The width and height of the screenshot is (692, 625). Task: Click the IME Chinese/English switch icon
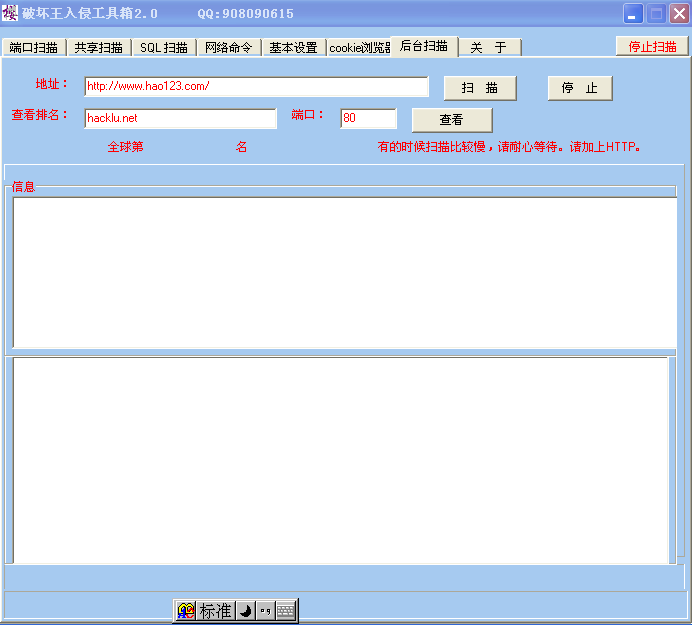[186, 610]
